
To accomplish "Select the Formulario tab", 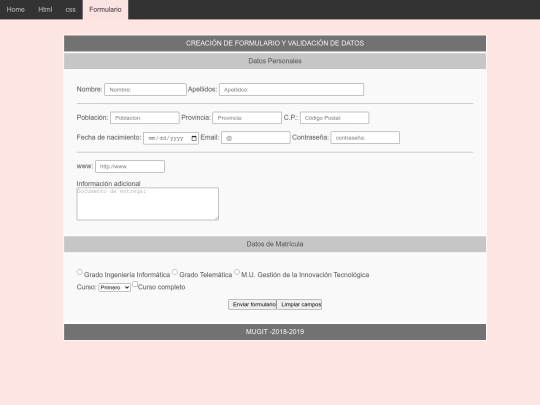I will (x=105, y=9).
